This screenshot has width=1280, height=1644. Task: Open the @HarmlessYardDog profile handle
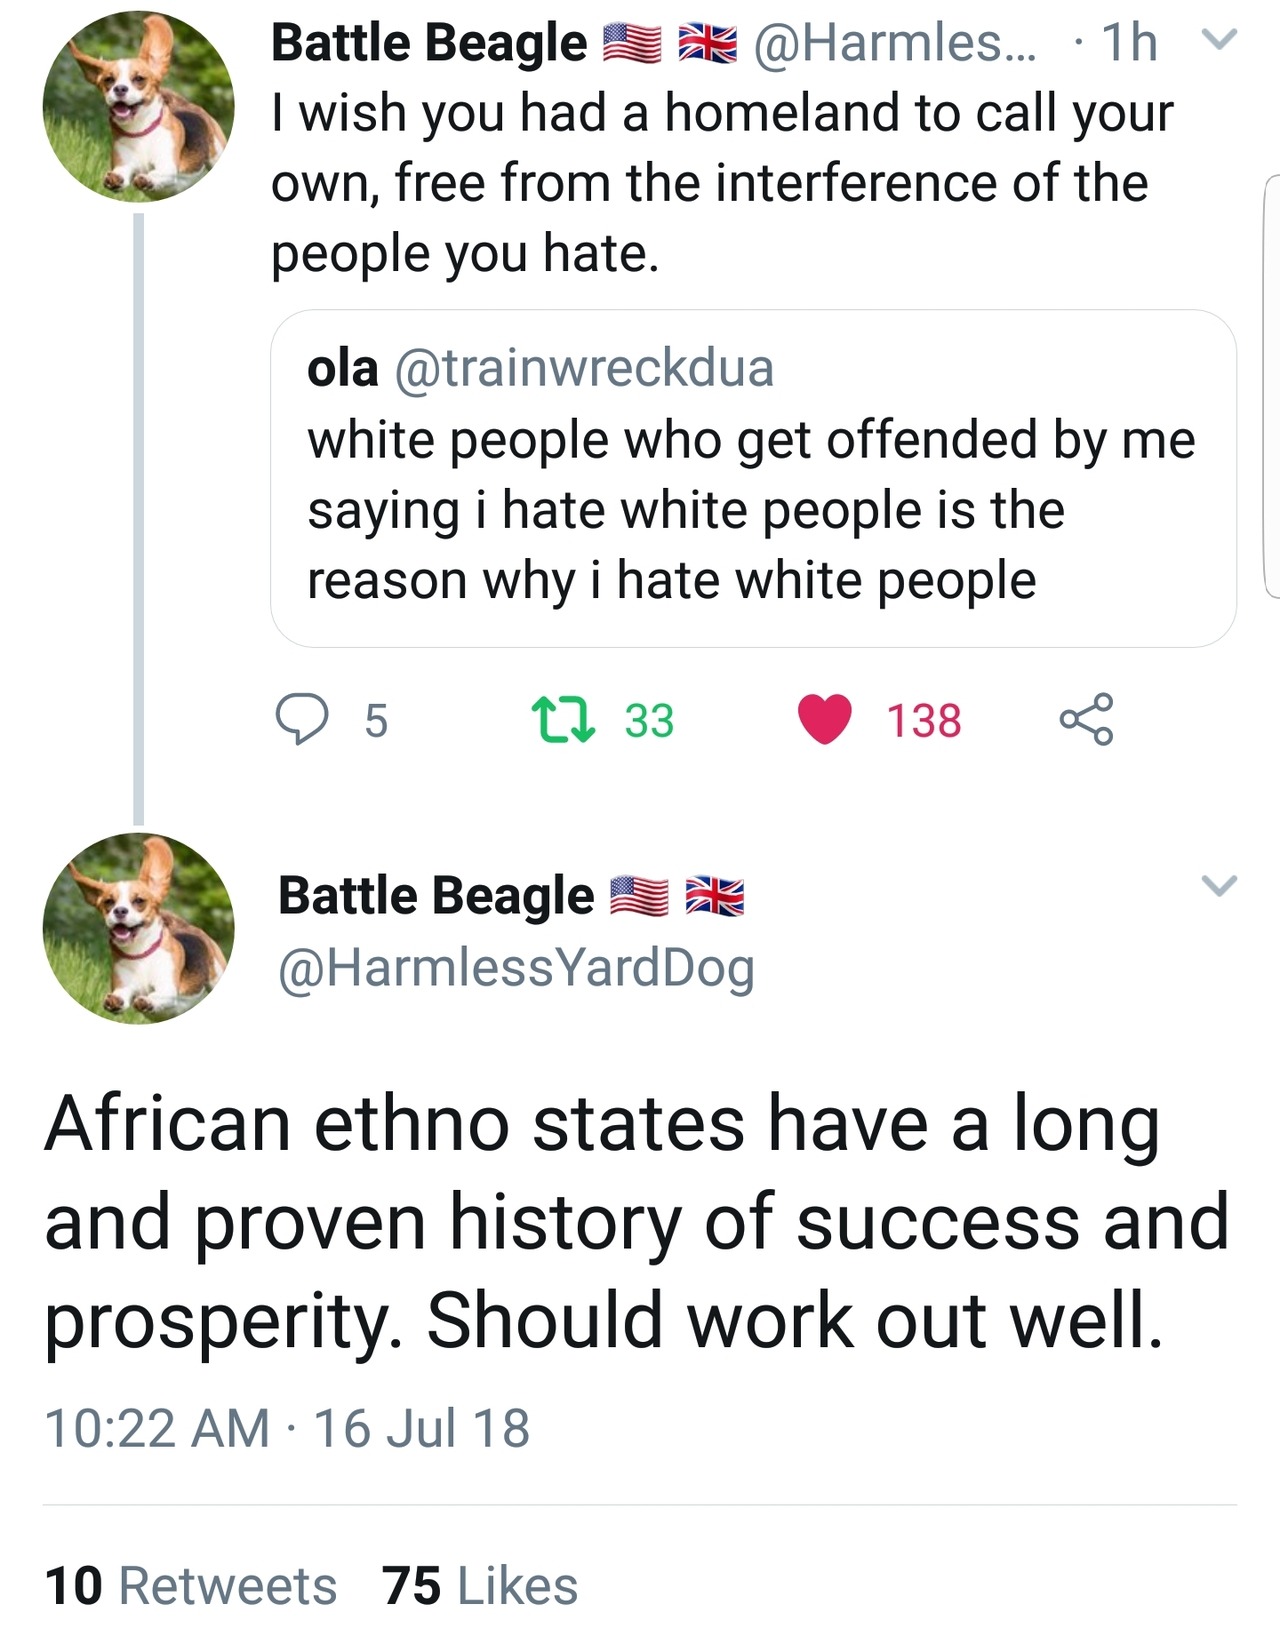coord(516,968)
